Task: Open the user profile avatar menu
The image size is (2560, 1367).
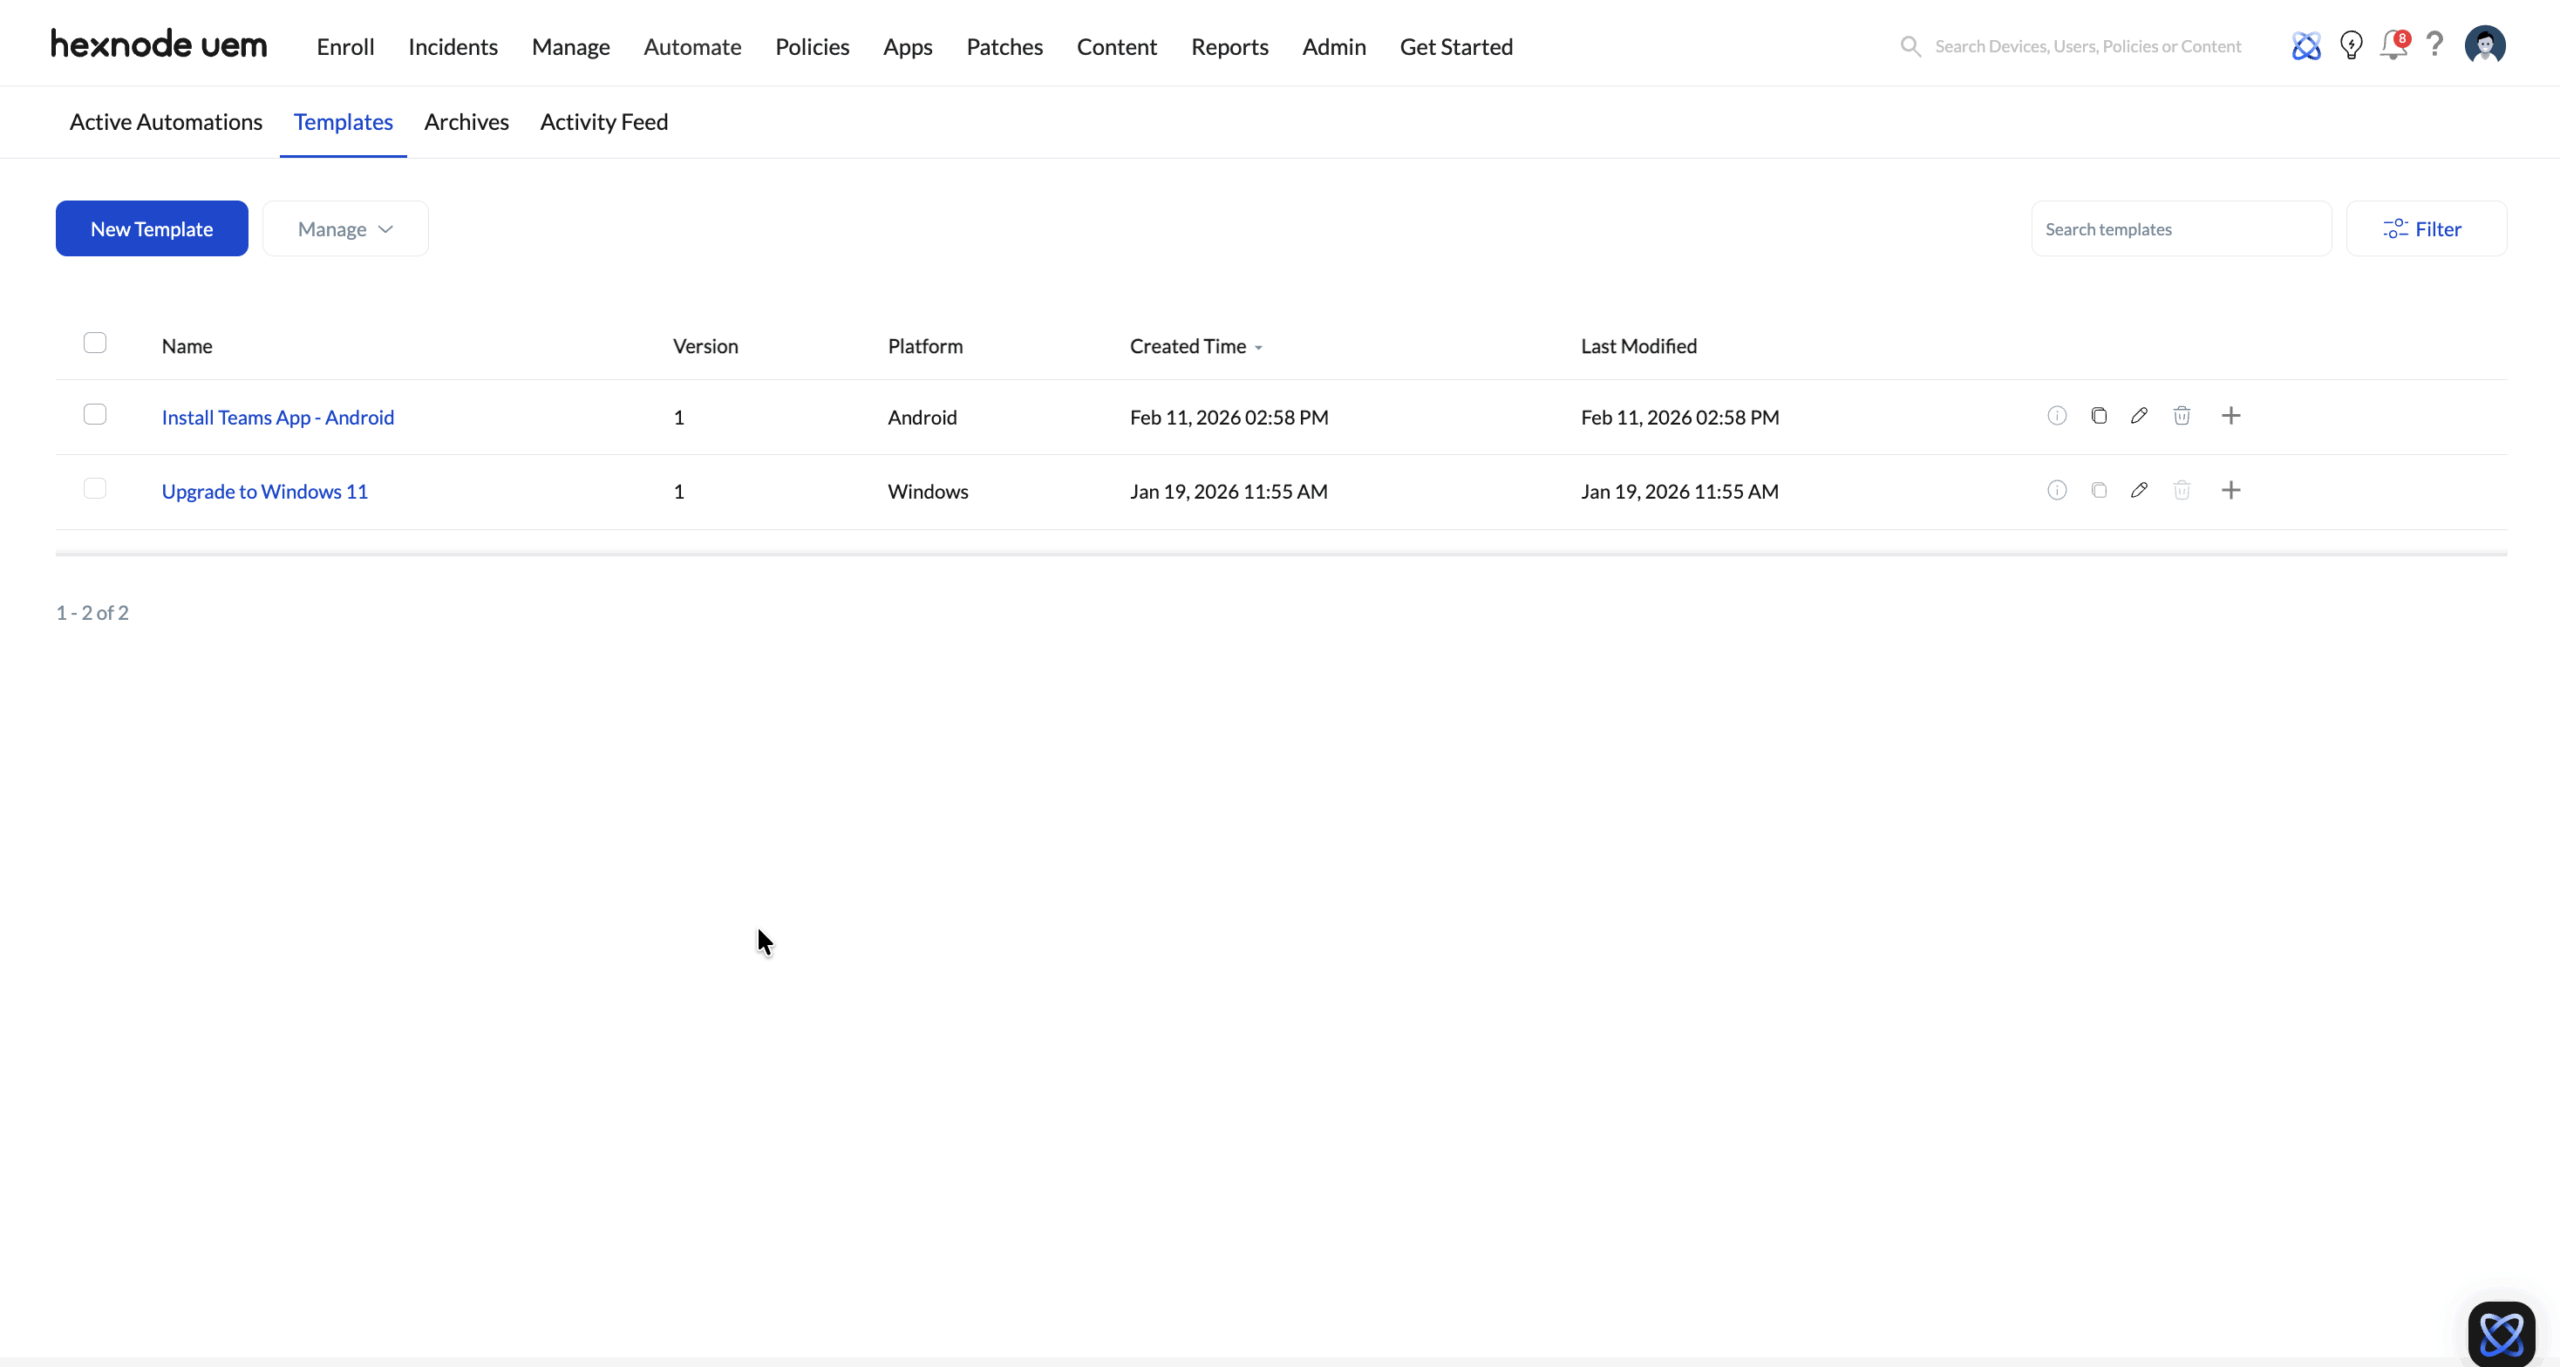Action: pyautogui.click(x=2484, y=45)
